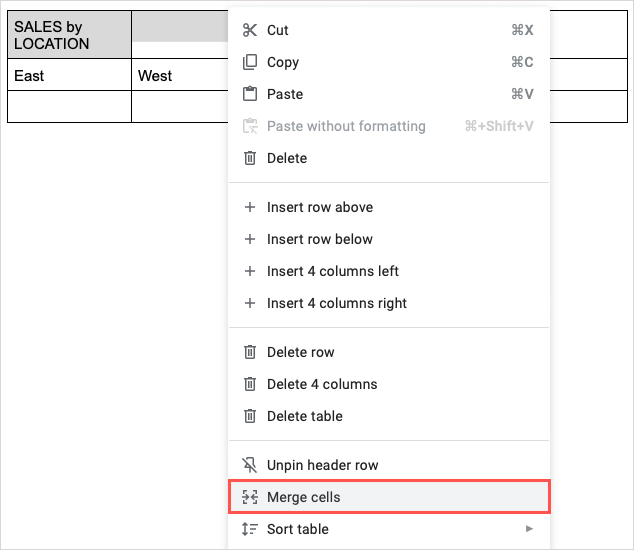The width and height of the screenshot is (634, 550).
Task: Click the Sort table icon
Action: 250,529
